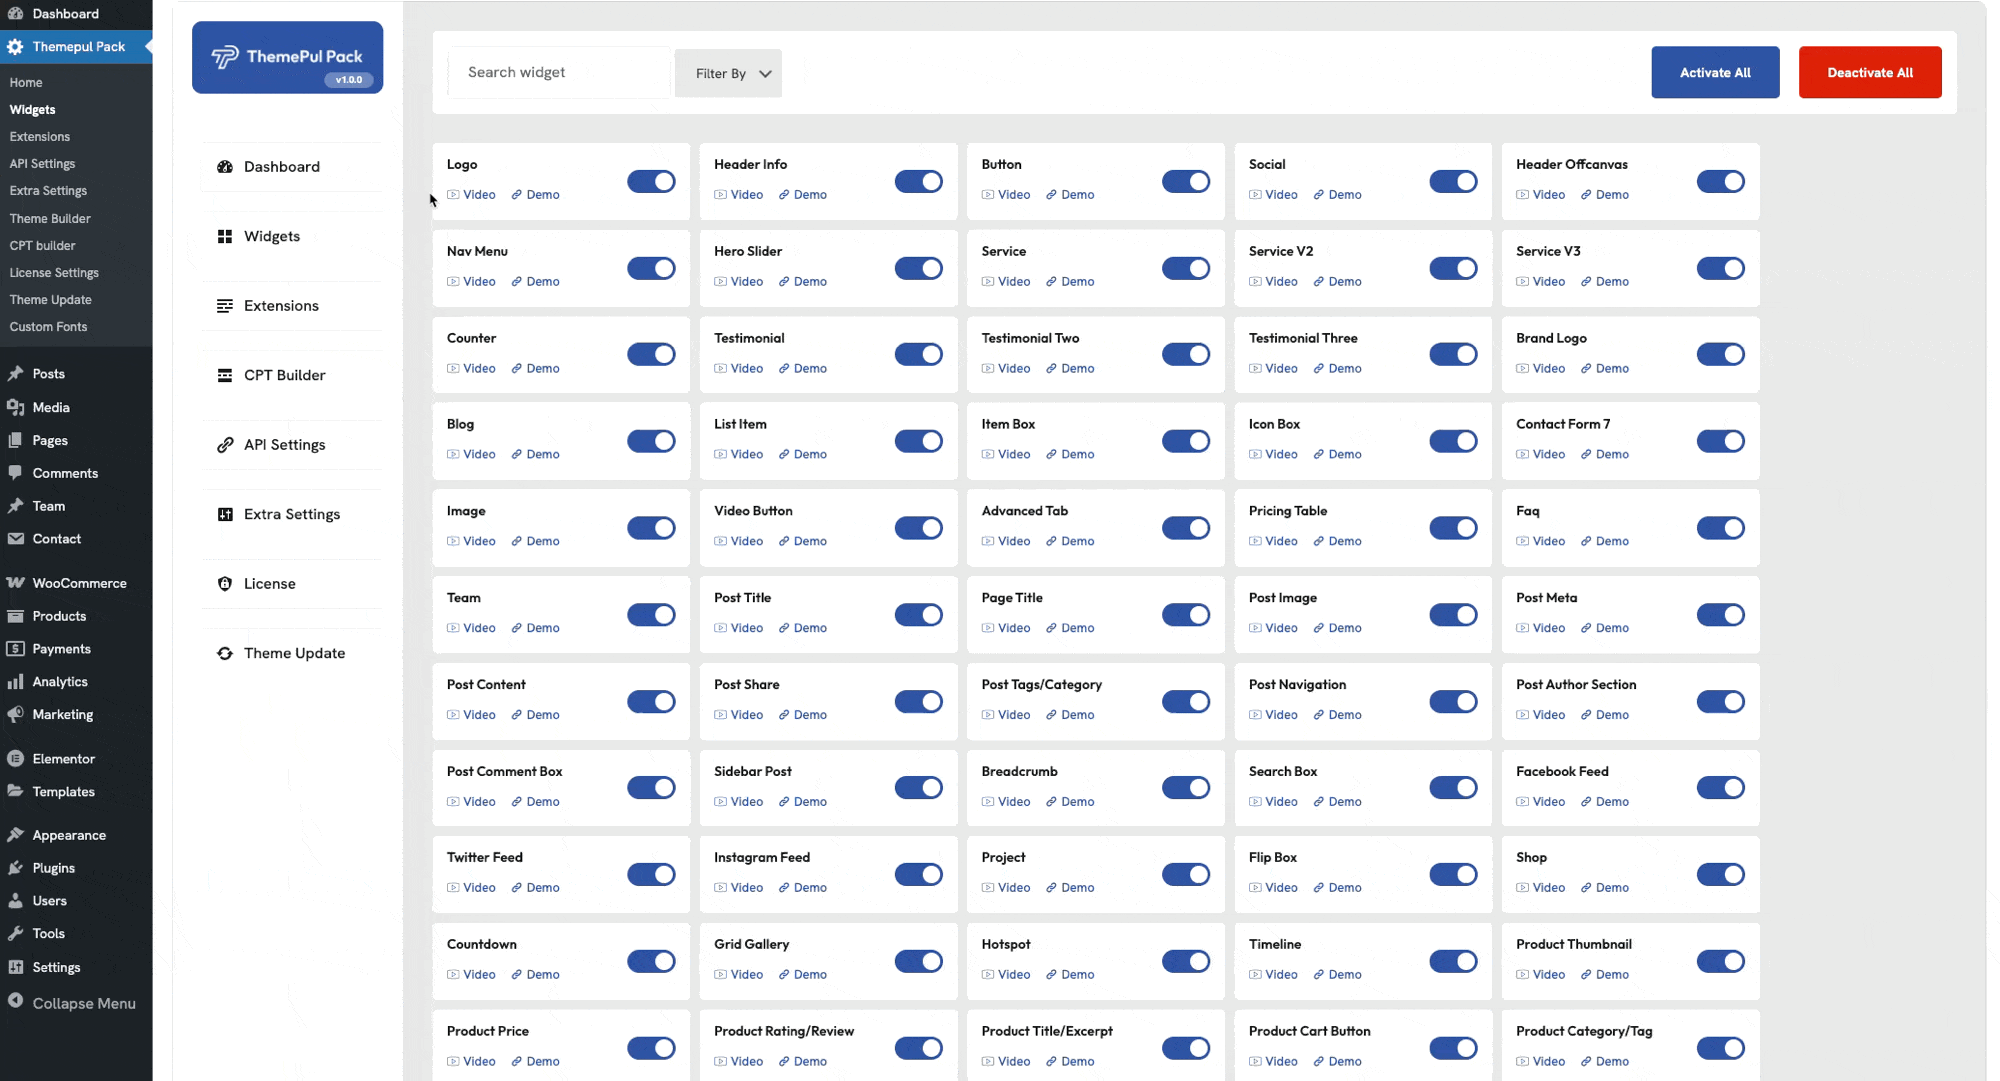Screen dimensions: 2000x1081
Task: Open the Demo link for Nav Menu
Action: 535,282
